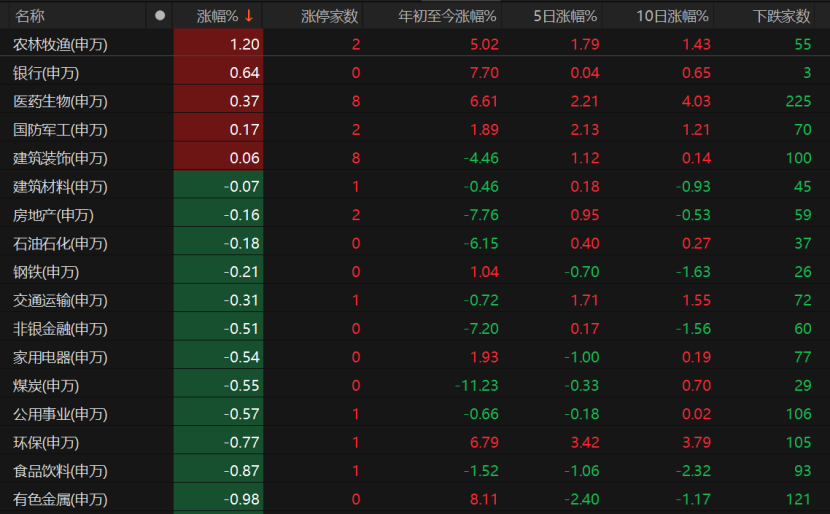The height and width of the screenshot is (514, 830).
Task: Sort by the 名称 column header
Action: (x=30, y=16)
